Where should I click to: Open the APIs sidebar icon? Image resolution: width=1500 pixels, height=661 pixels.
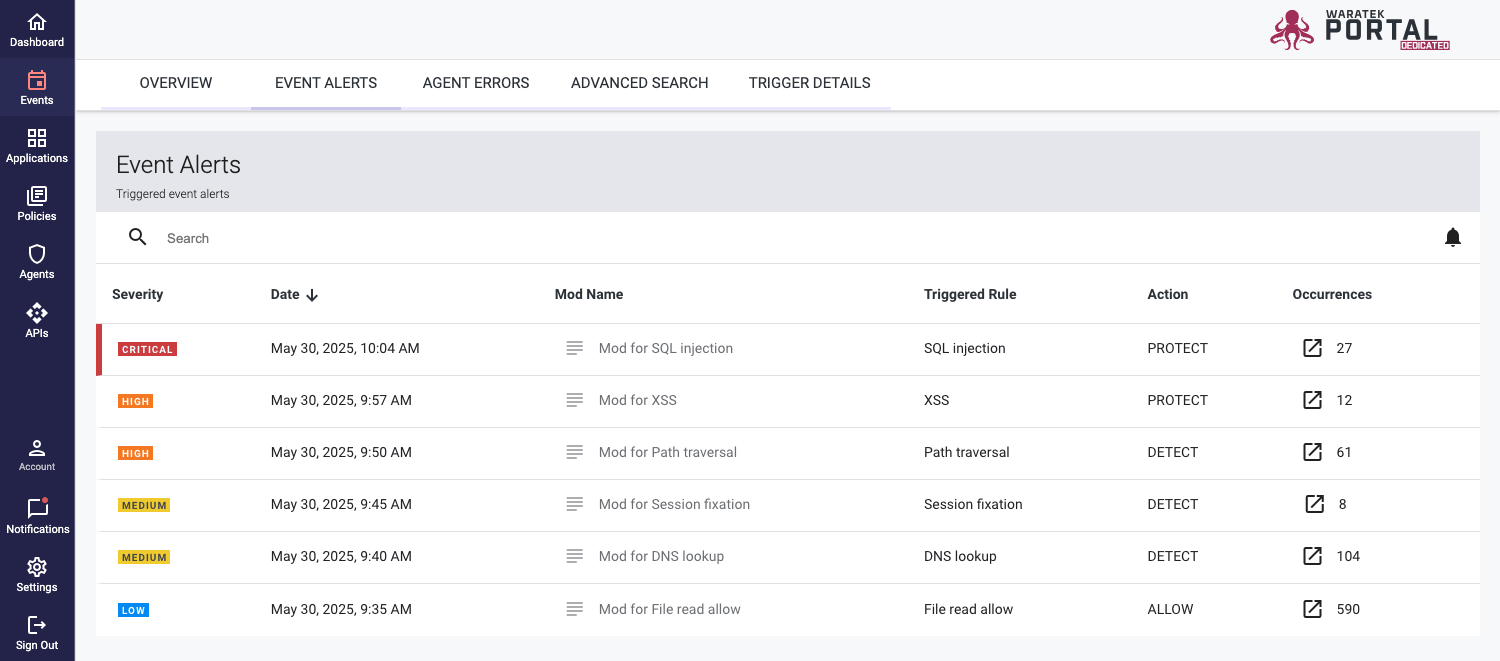[x=37, y=313]
